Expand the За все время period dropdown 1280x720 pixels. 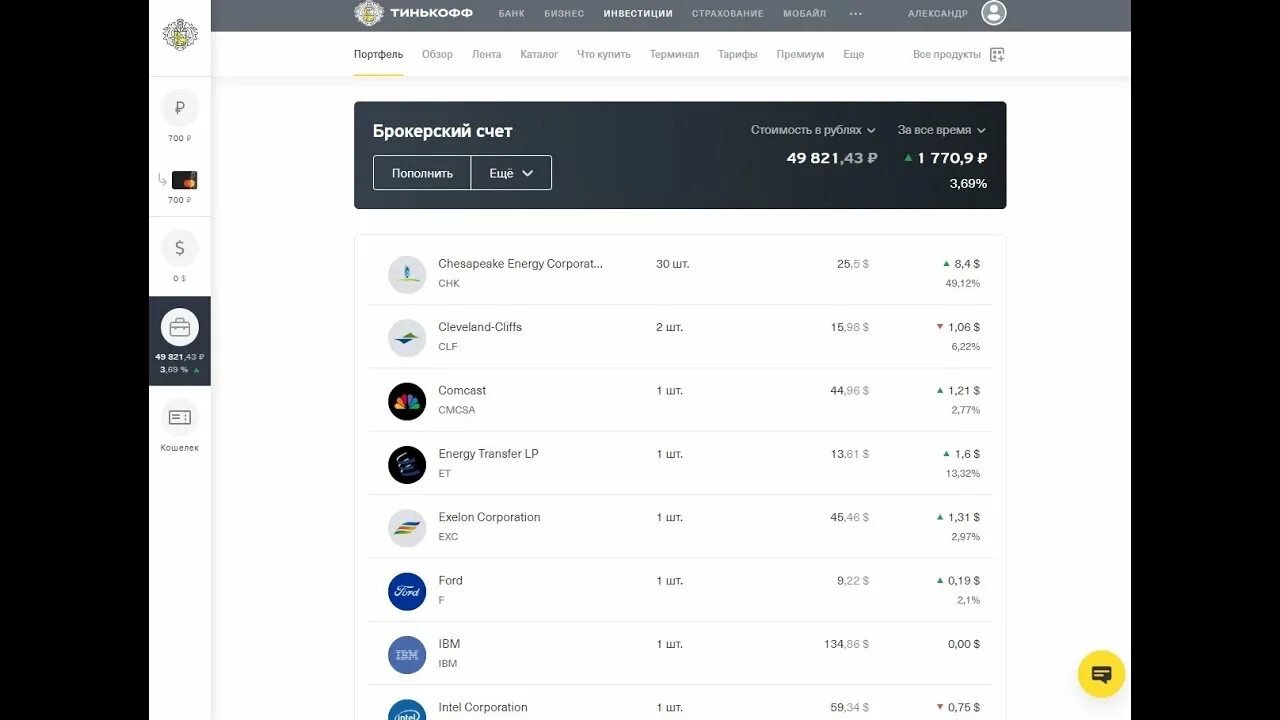click(x=941, y=130)
